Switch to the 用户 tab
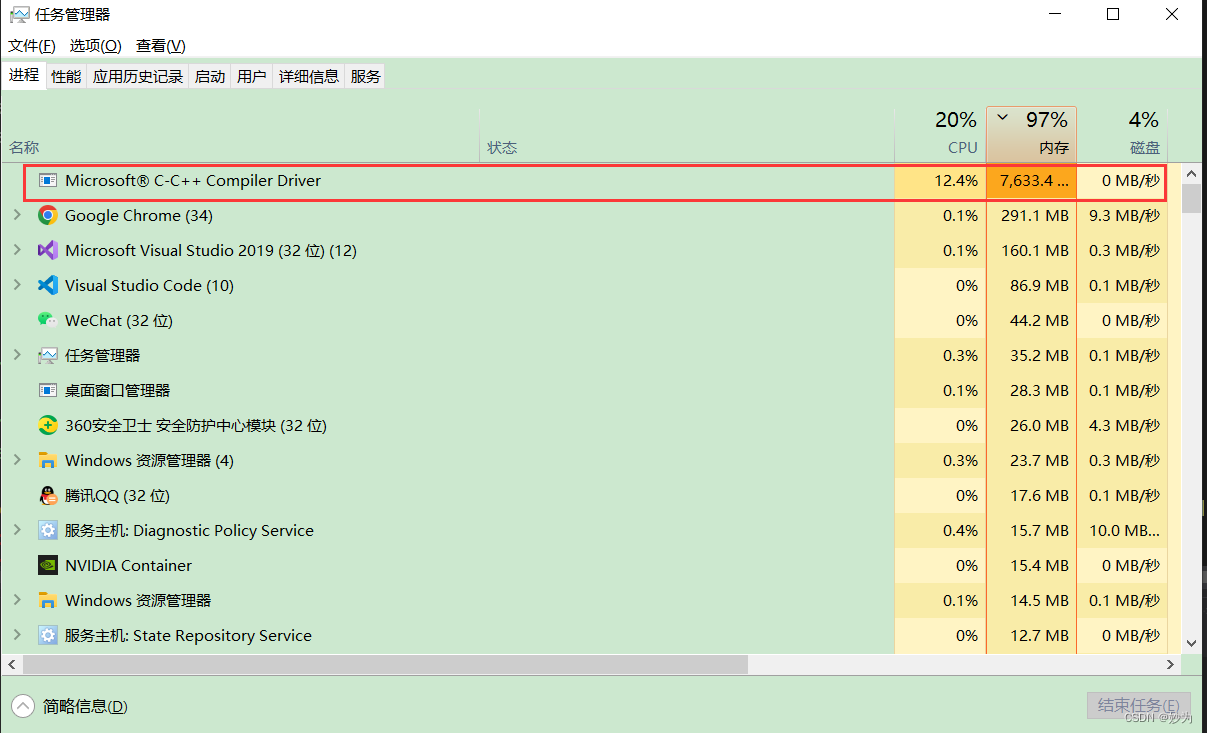The image size is (1207, 733). point(252,76)
